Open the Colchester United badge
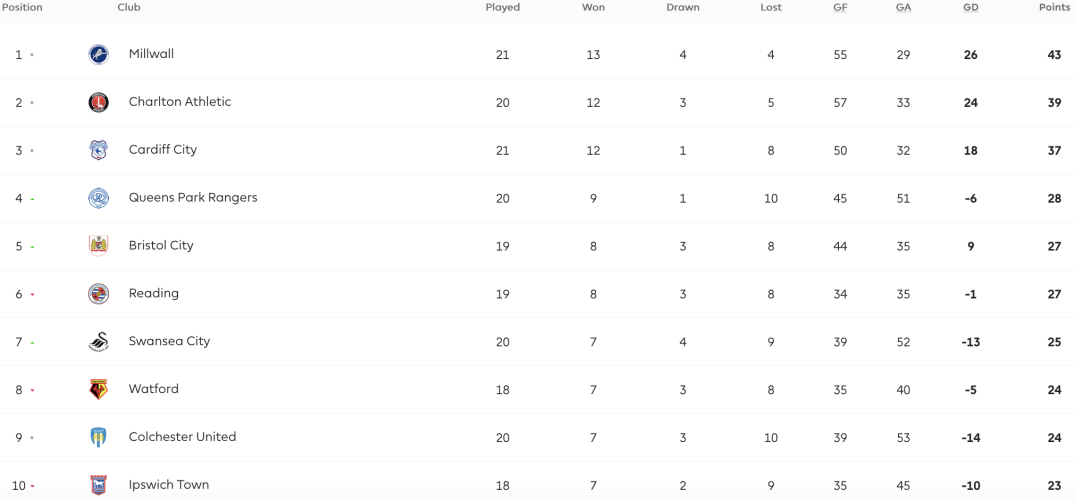This screenshot has width=1075, height=500. (99, 437)
